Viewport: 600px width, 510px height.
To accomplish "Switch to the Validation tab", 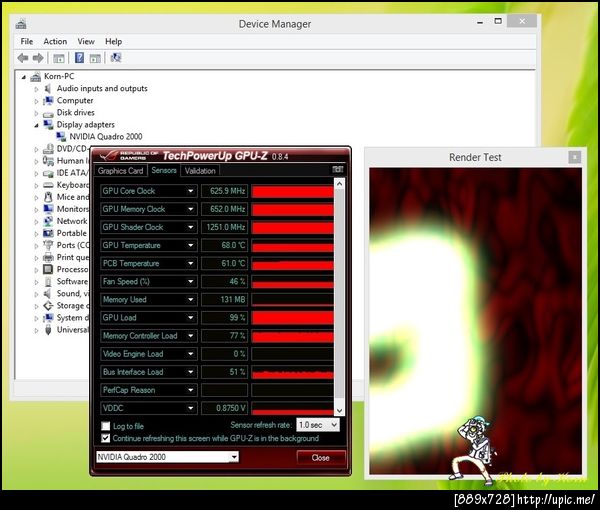I will click(x=200, y=171).
